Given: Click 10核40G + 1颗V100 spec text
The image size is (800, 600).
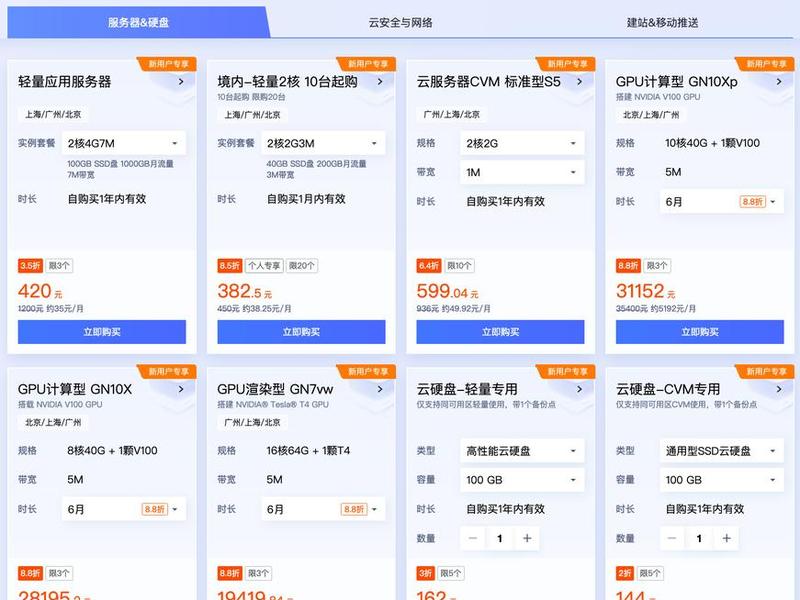Looking at the screenshot, I should [712, 143].
